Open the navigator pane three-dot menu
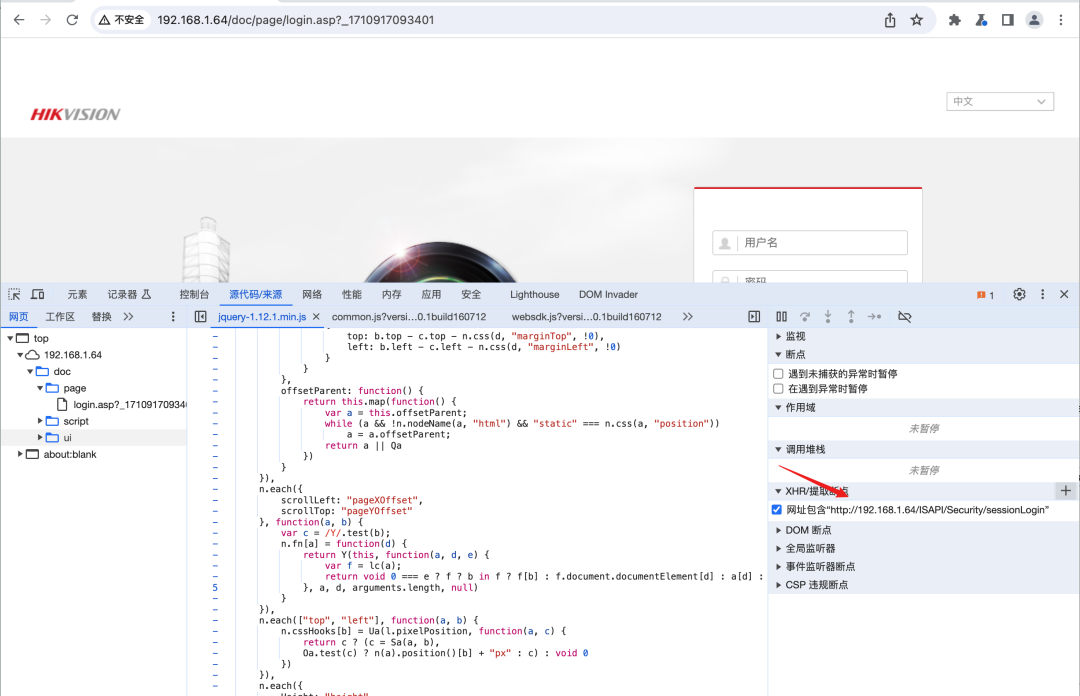The image size is (1080, 696). point(173,316)
